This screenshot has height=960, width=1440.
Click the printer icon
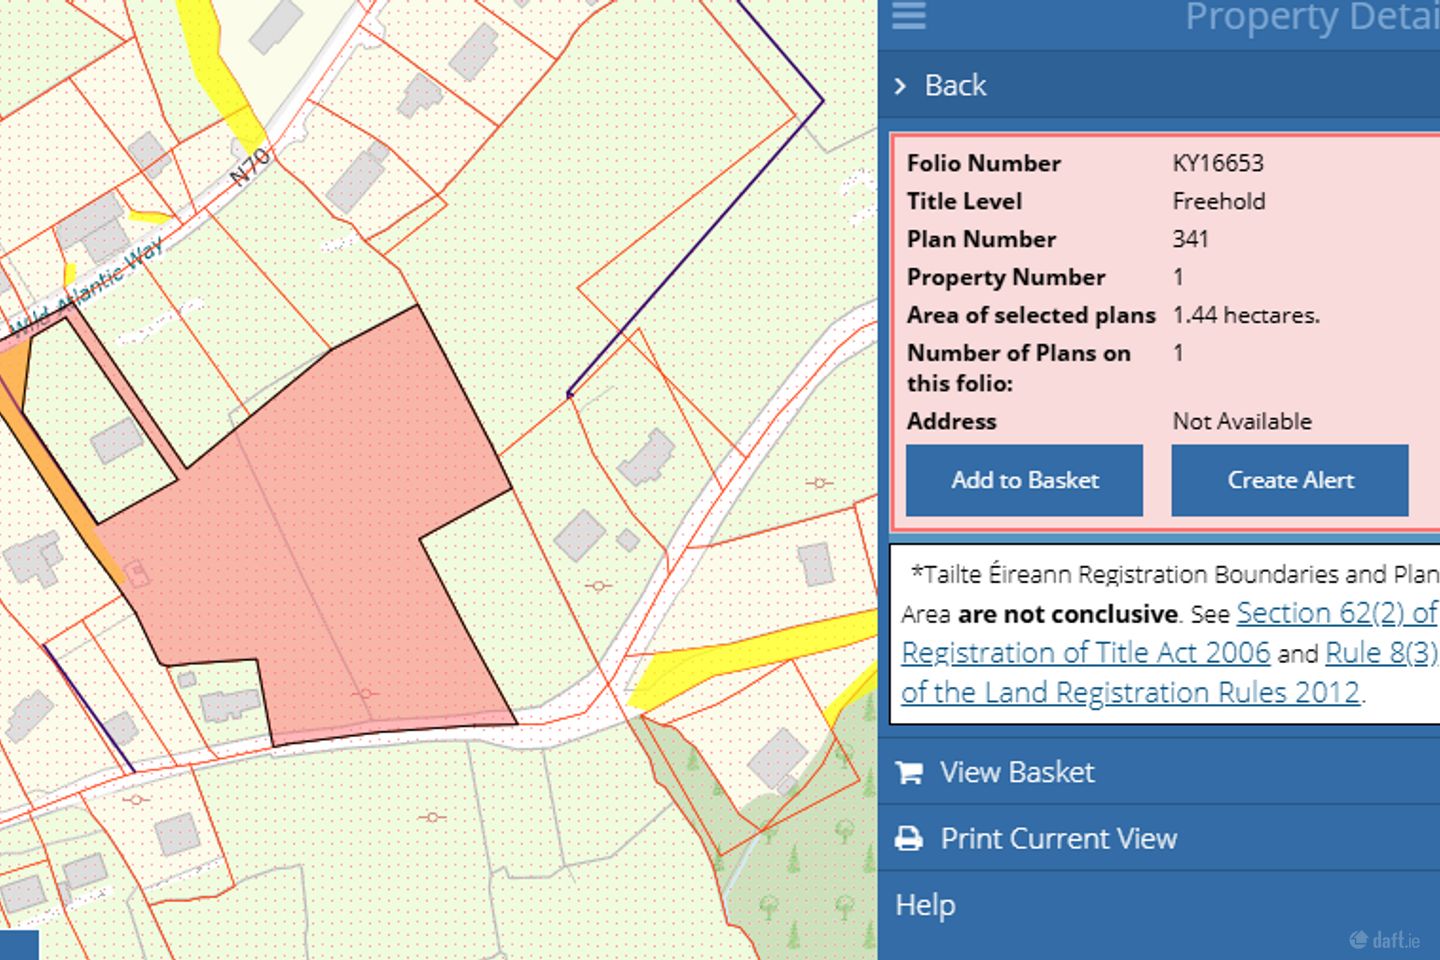click(909, 839)
